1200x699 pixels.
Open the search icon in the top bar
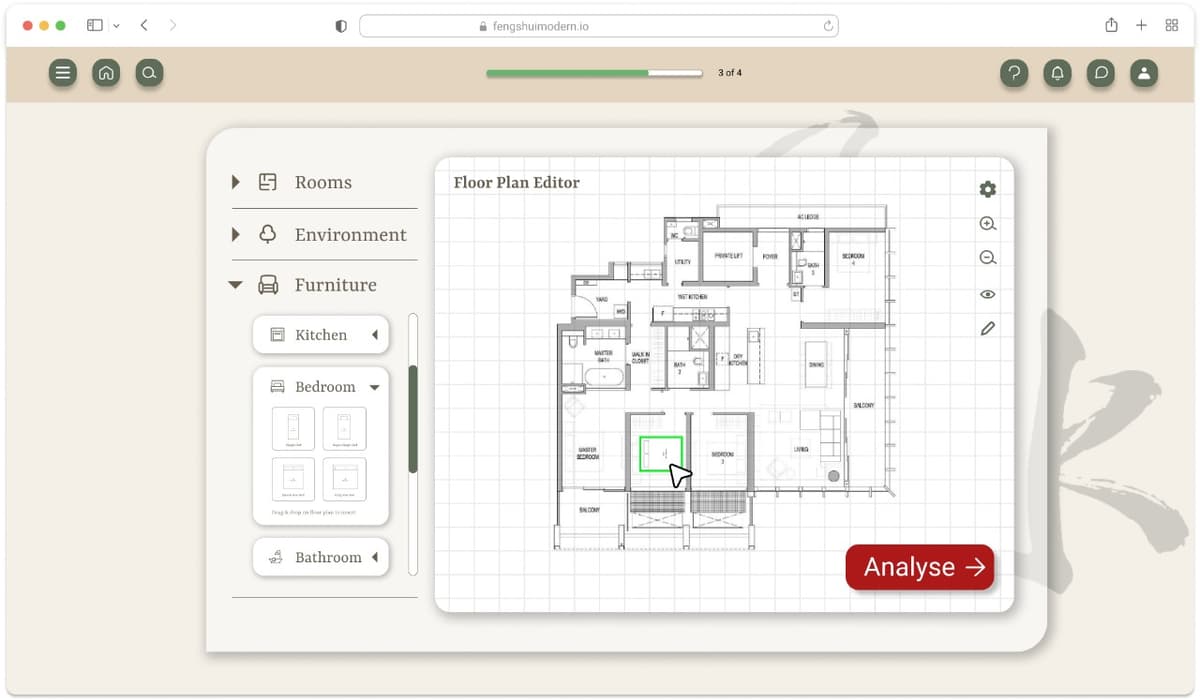[149, 72]
